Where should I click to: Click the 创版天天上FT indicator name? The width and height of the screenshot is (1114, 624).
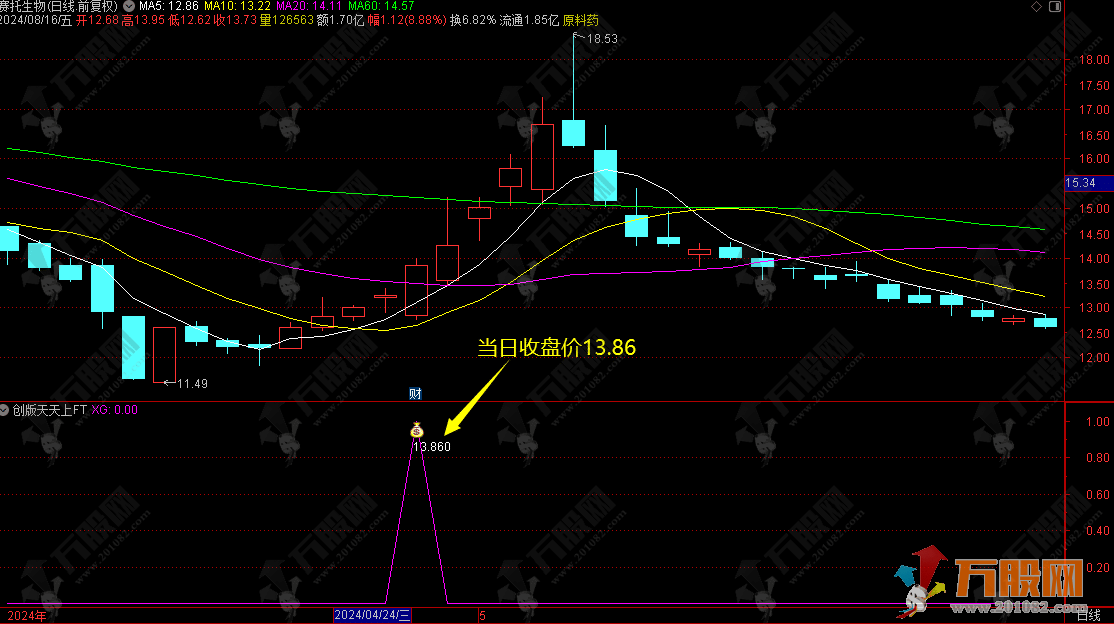50,410
